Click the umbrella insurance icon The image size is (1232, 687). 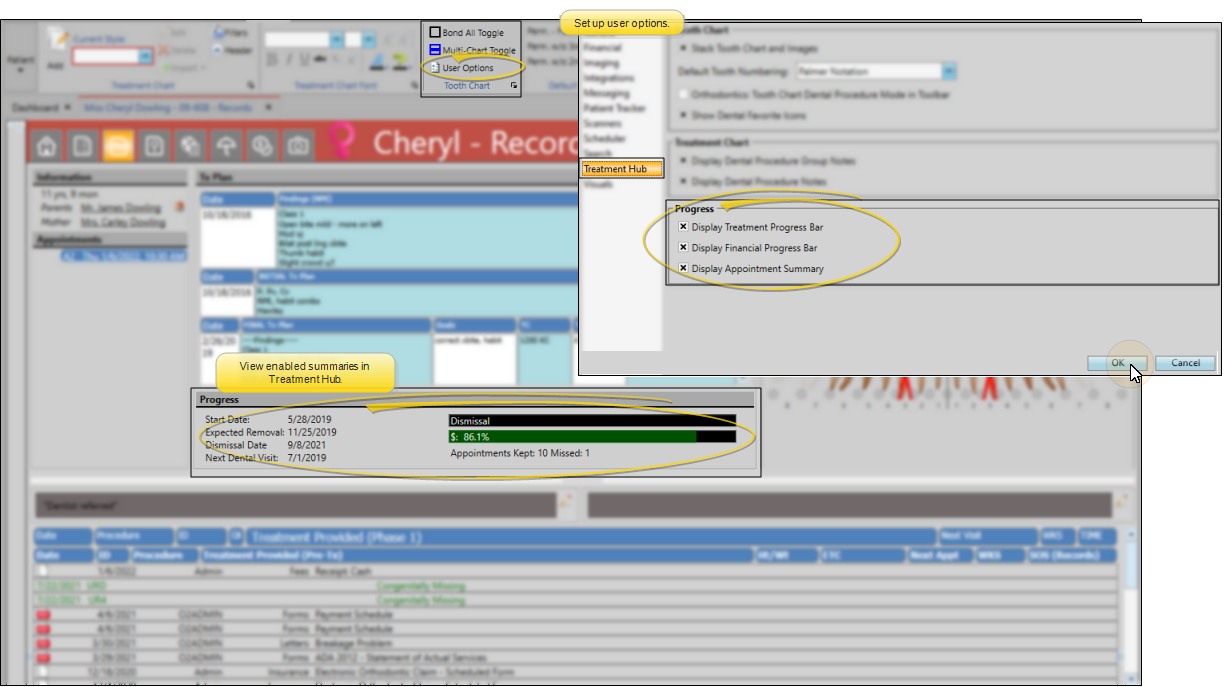(x=227, y=146)
